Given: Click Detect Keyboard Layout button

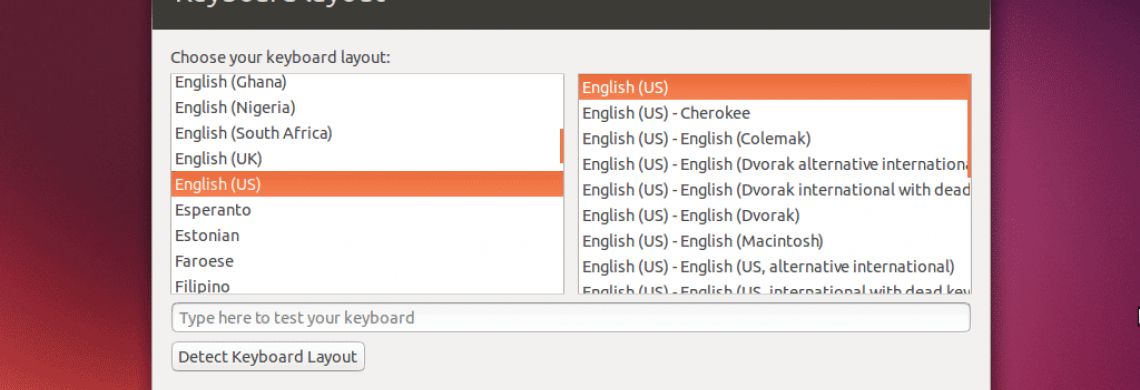Looking at the screenshot, I should 268,357.
